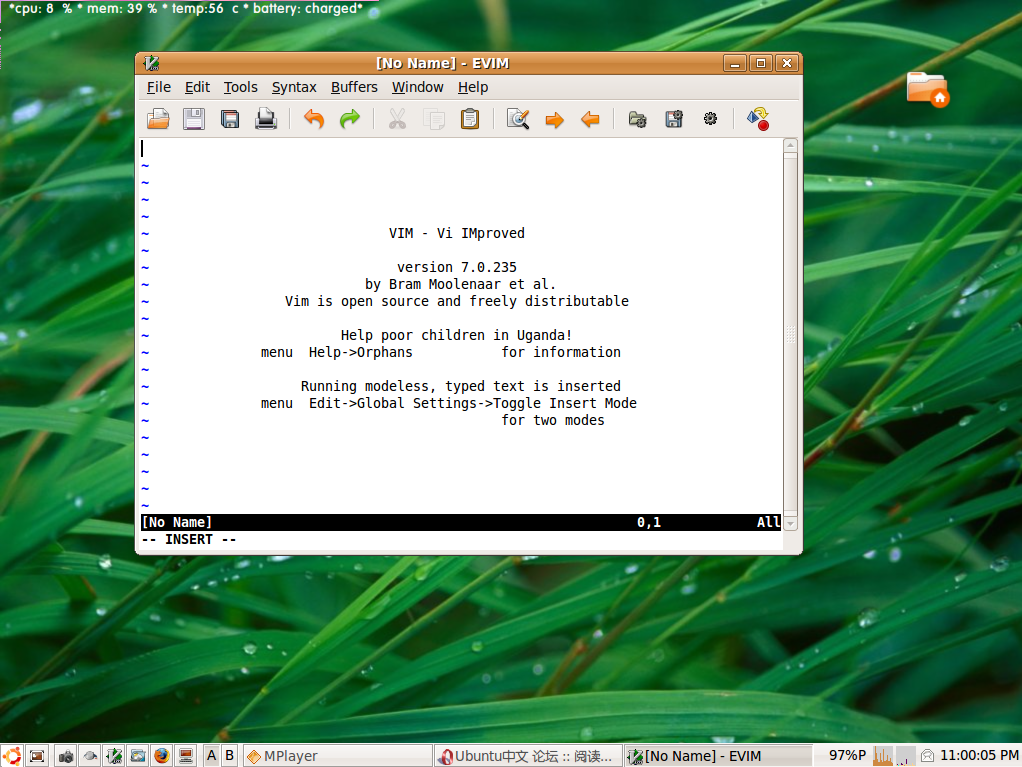Click the show desktop icon in taskbar

point(37,756)
